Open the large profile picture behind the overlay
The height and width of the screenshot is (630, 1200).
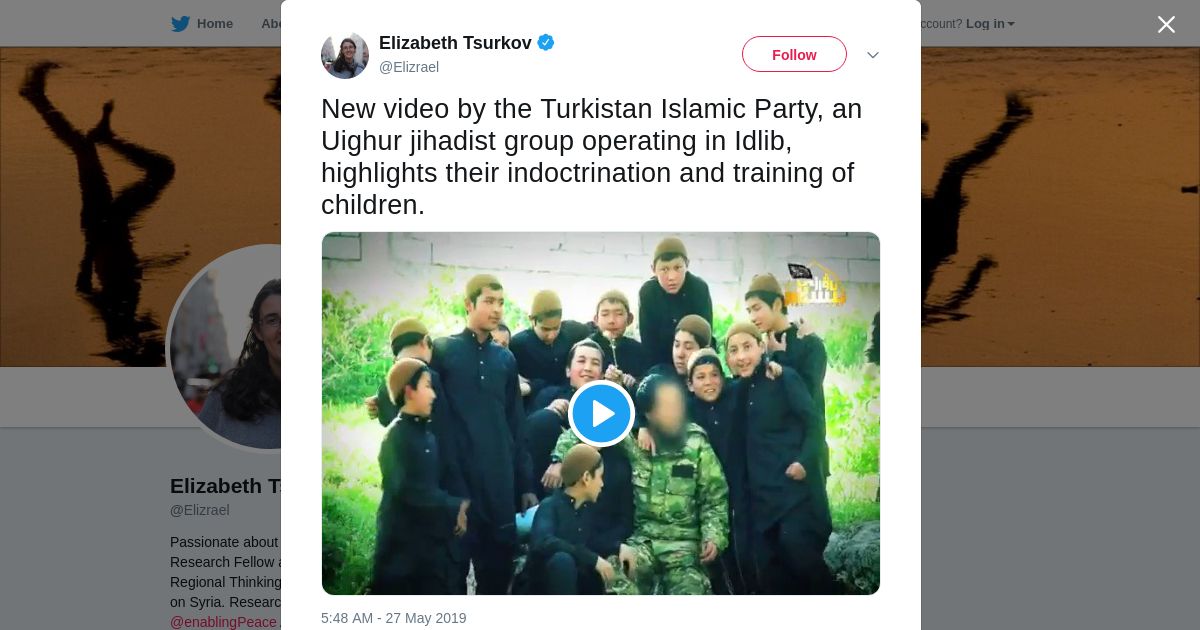coord(224,347)
